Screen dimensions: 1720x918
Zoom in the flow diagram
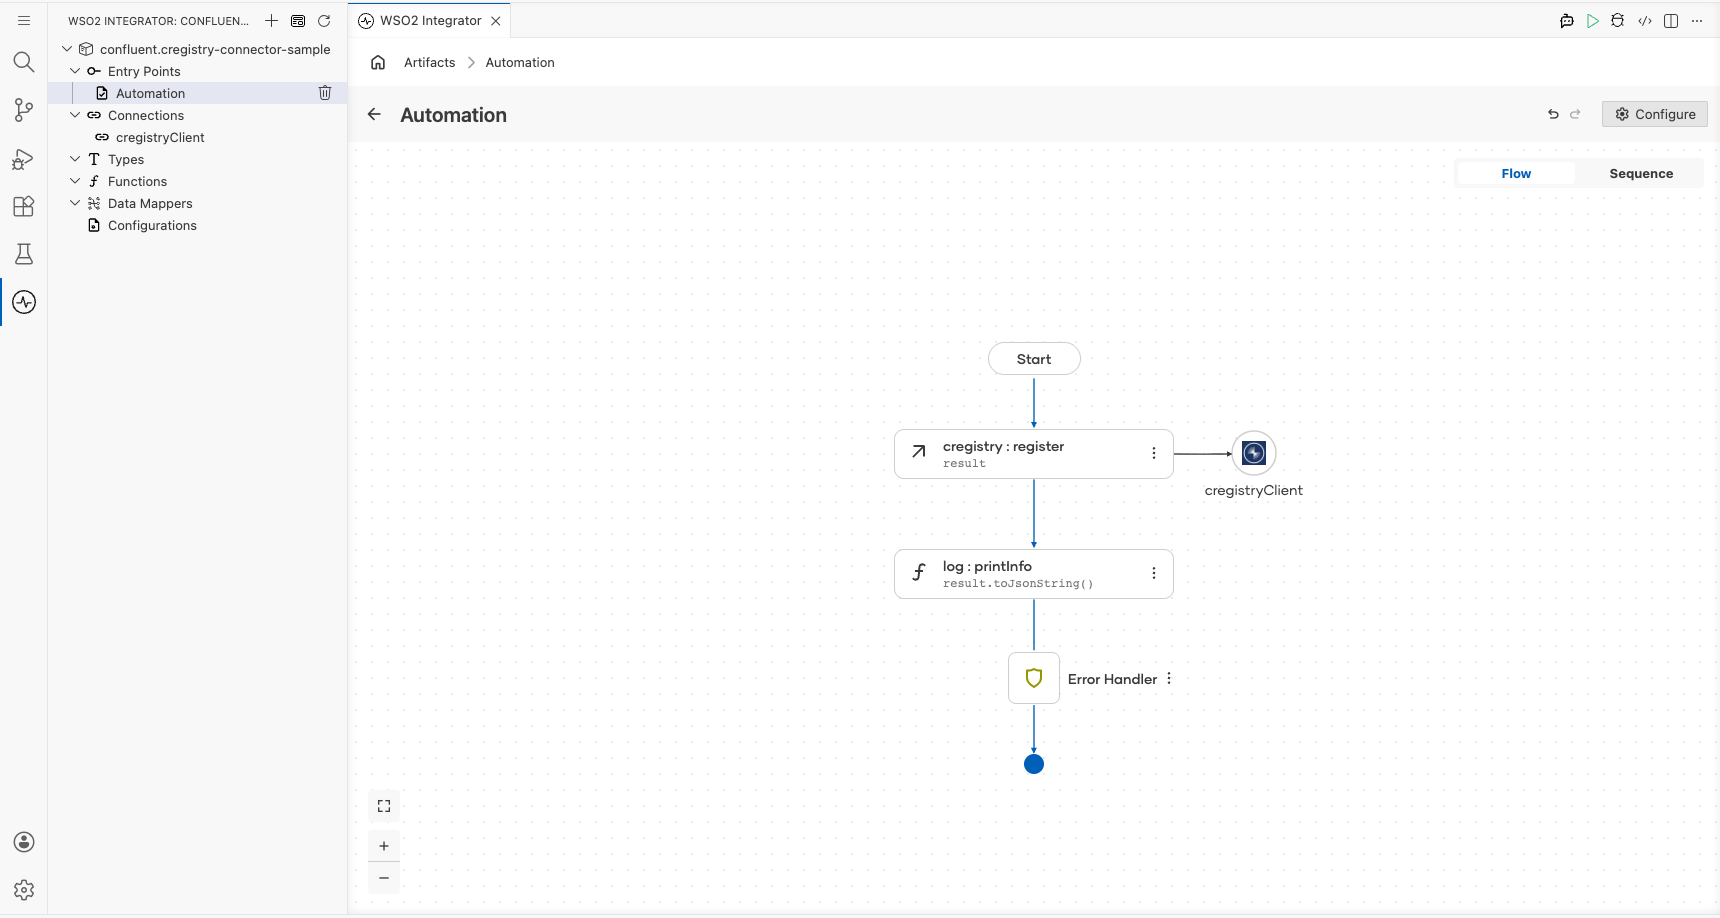click(384, 846)
